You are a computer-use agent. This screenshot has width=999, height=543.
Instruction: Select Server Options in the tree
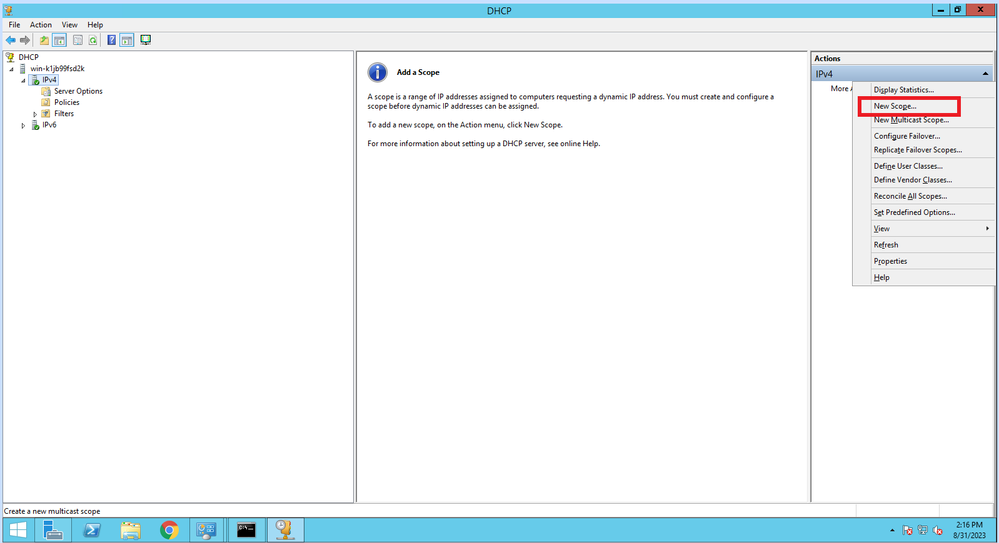pos(77,91)
